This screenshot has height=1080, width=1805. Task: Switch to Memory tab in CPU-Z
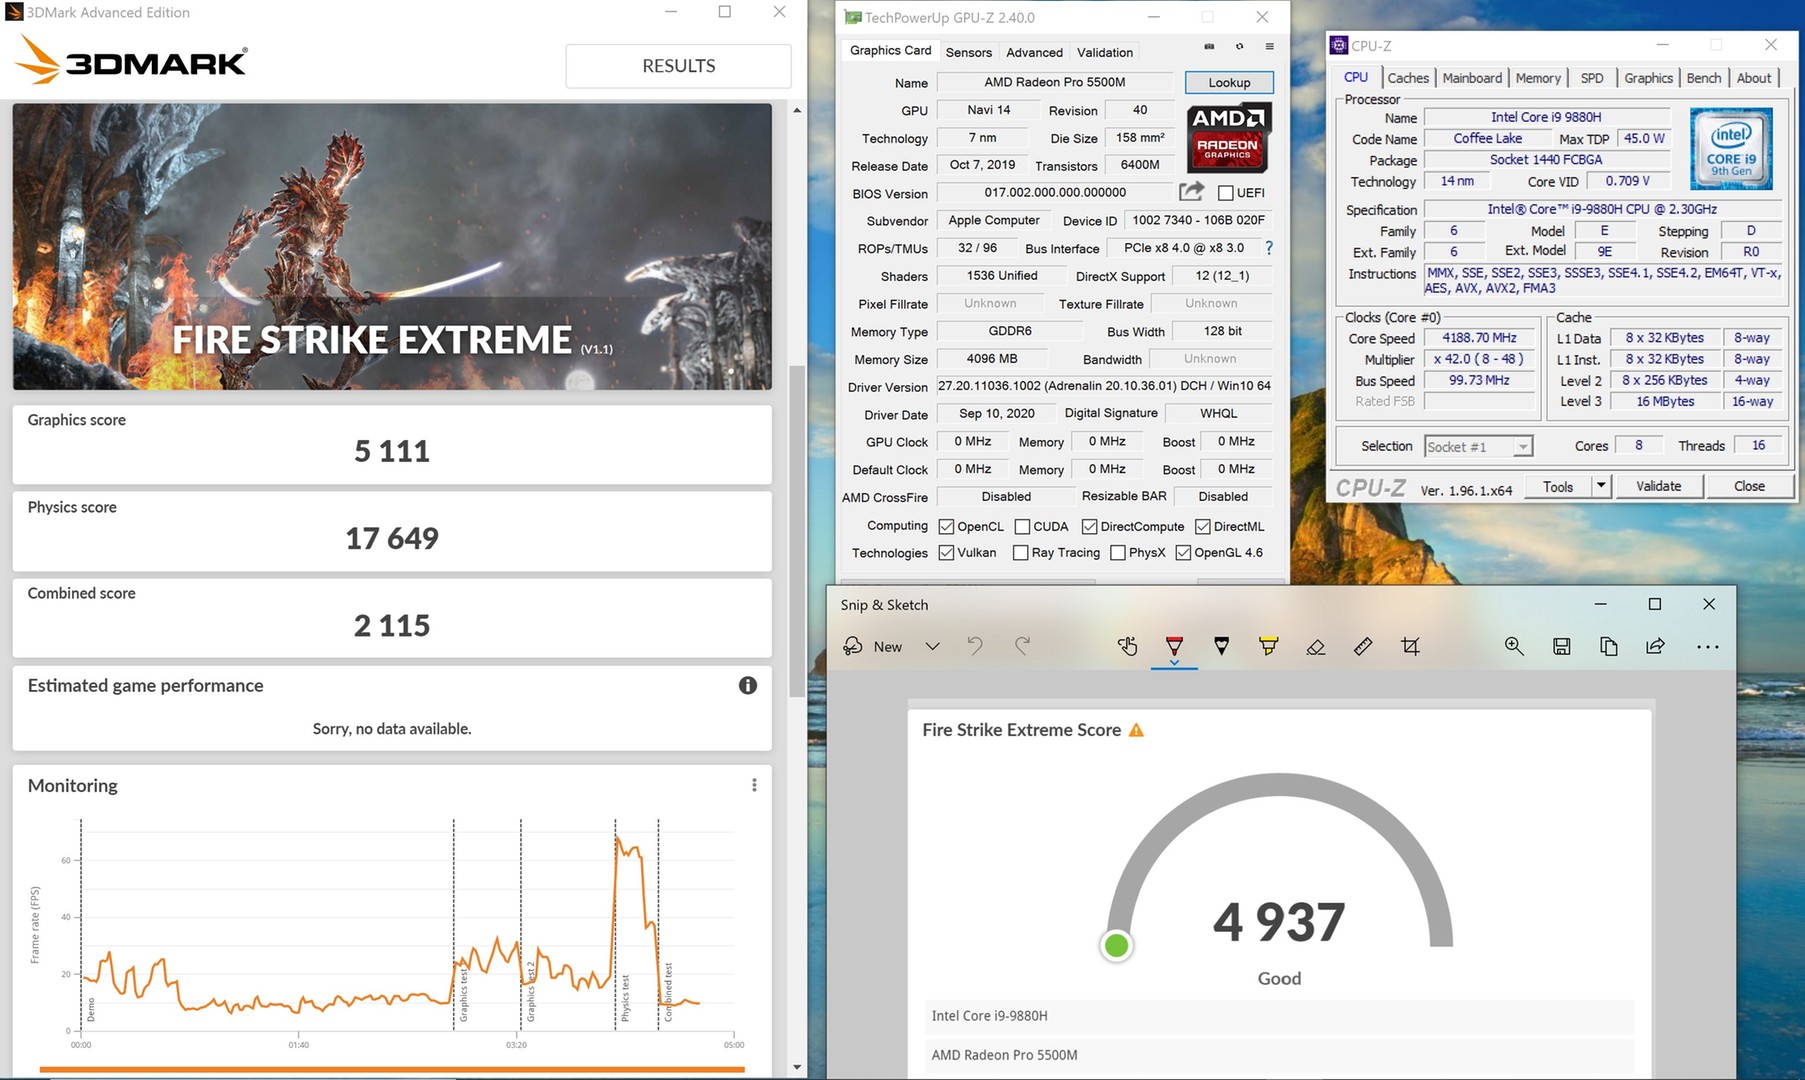click(1538, 78)
